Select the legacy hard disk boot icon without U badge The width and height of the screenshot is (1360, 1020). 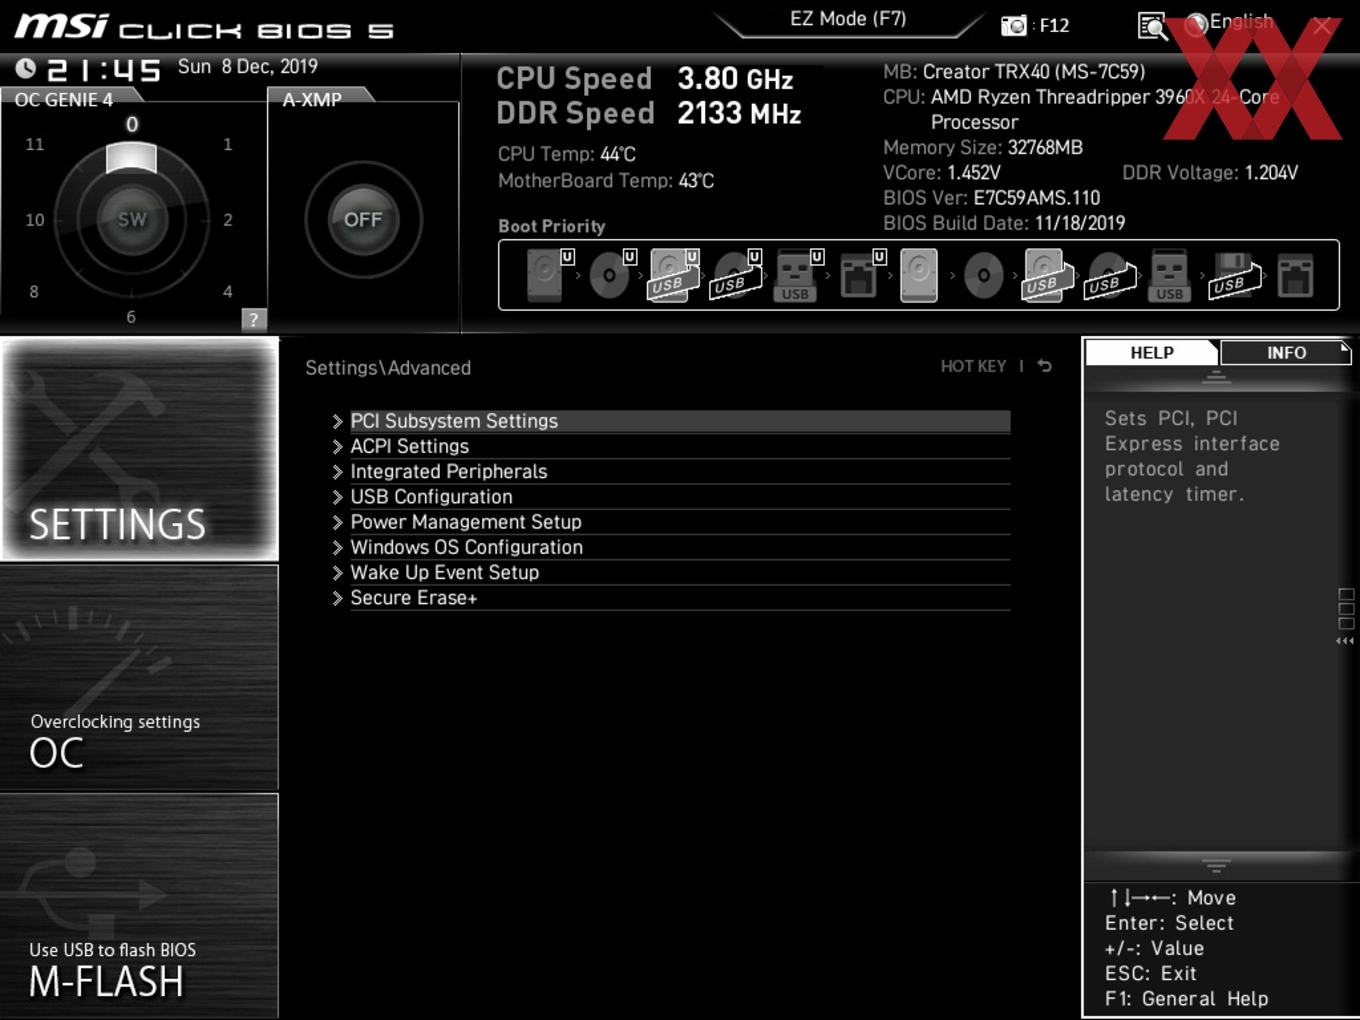coord(919,275)
